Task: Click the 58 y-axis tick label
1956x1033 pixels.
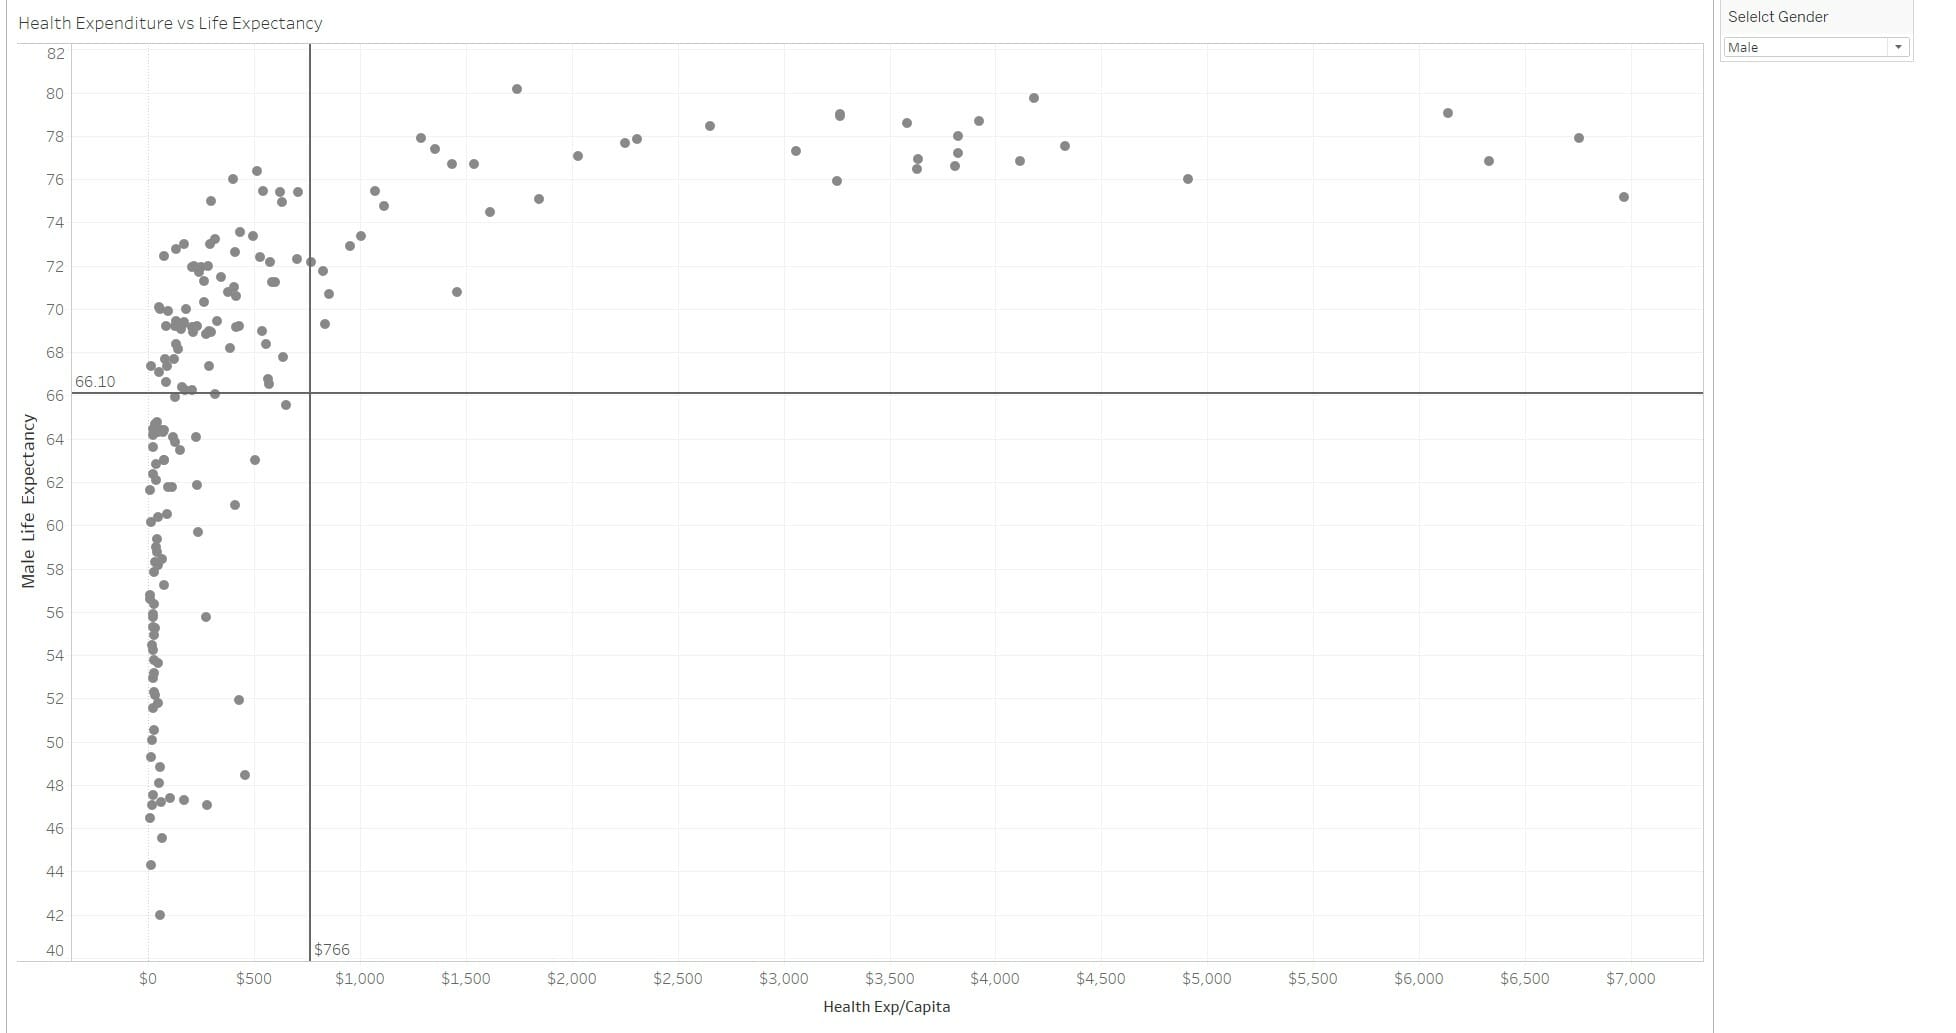Action: (55, 569)
